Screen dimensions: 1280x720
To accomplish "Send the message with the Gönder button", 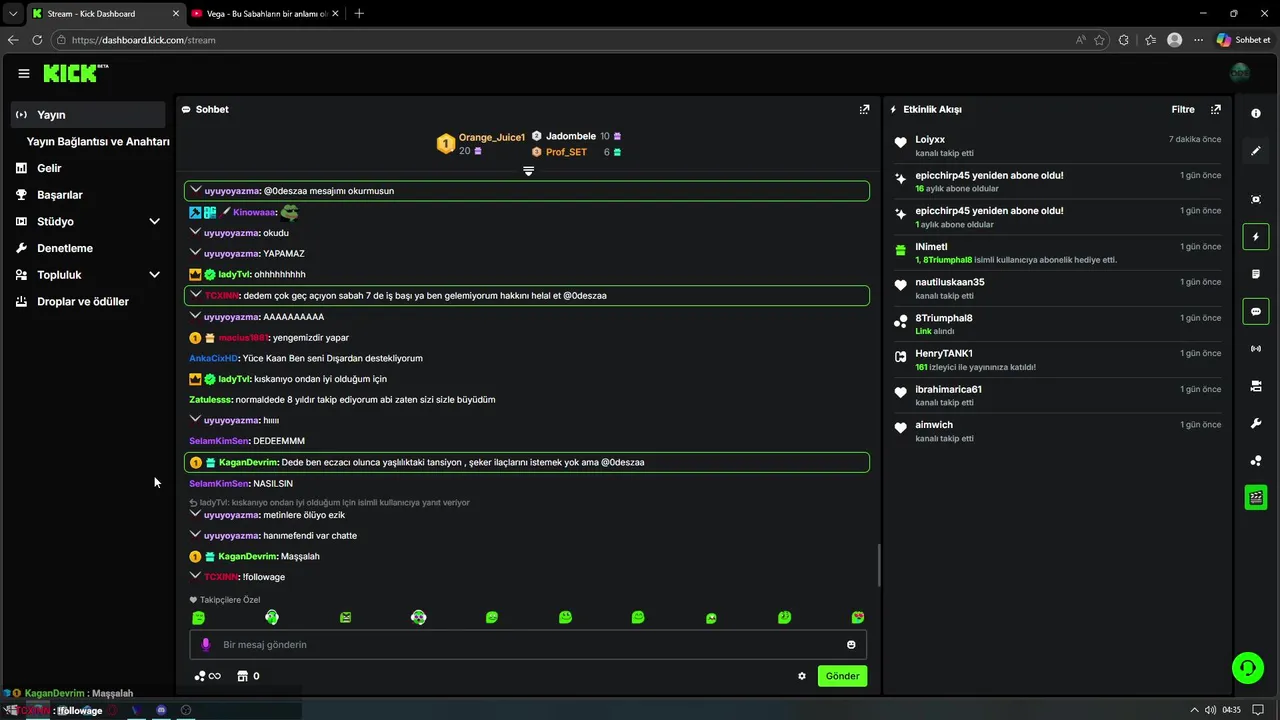I will [x=842, y=676].
